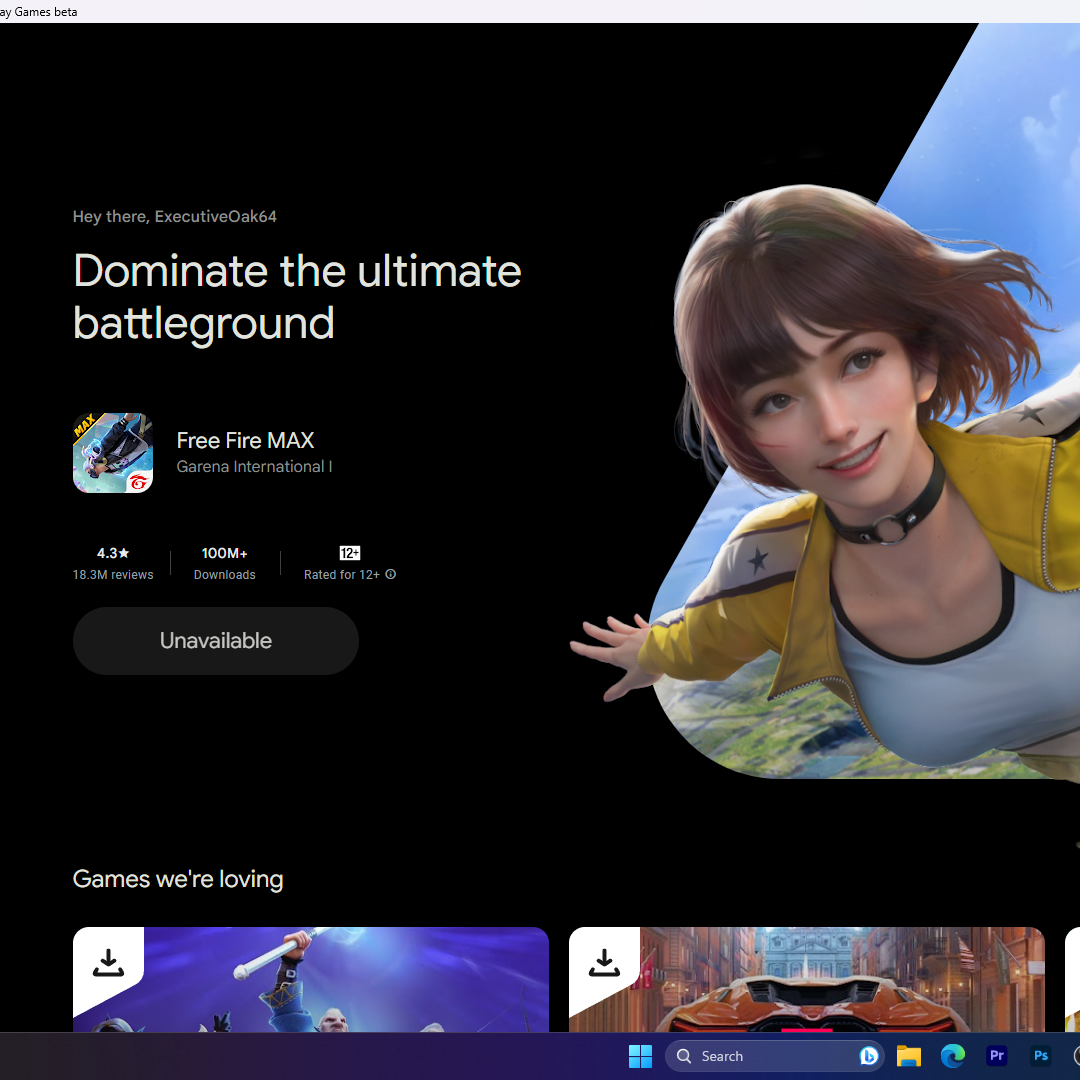Click download icon on the purple game card
This screenshot has height=1080, width=1080.
tap(108, 963)
